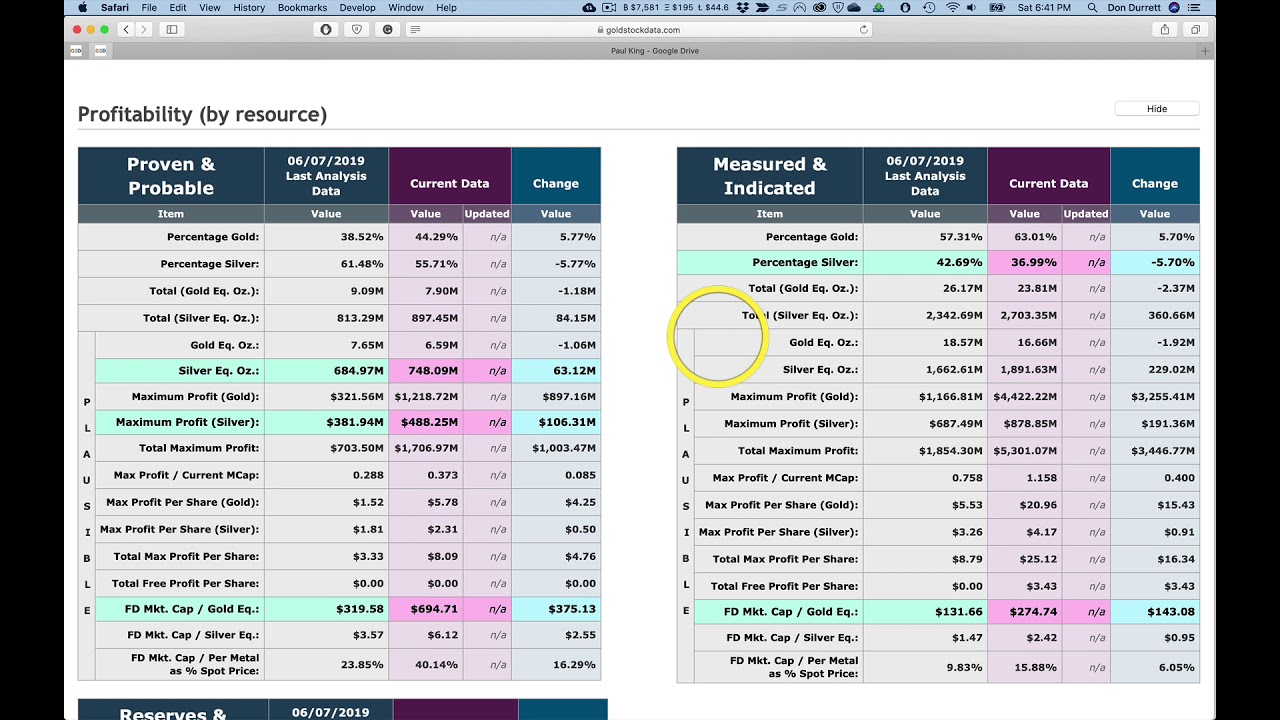Click the Maximum Profit (Silver) $488.25M cell

click(425, 422)
